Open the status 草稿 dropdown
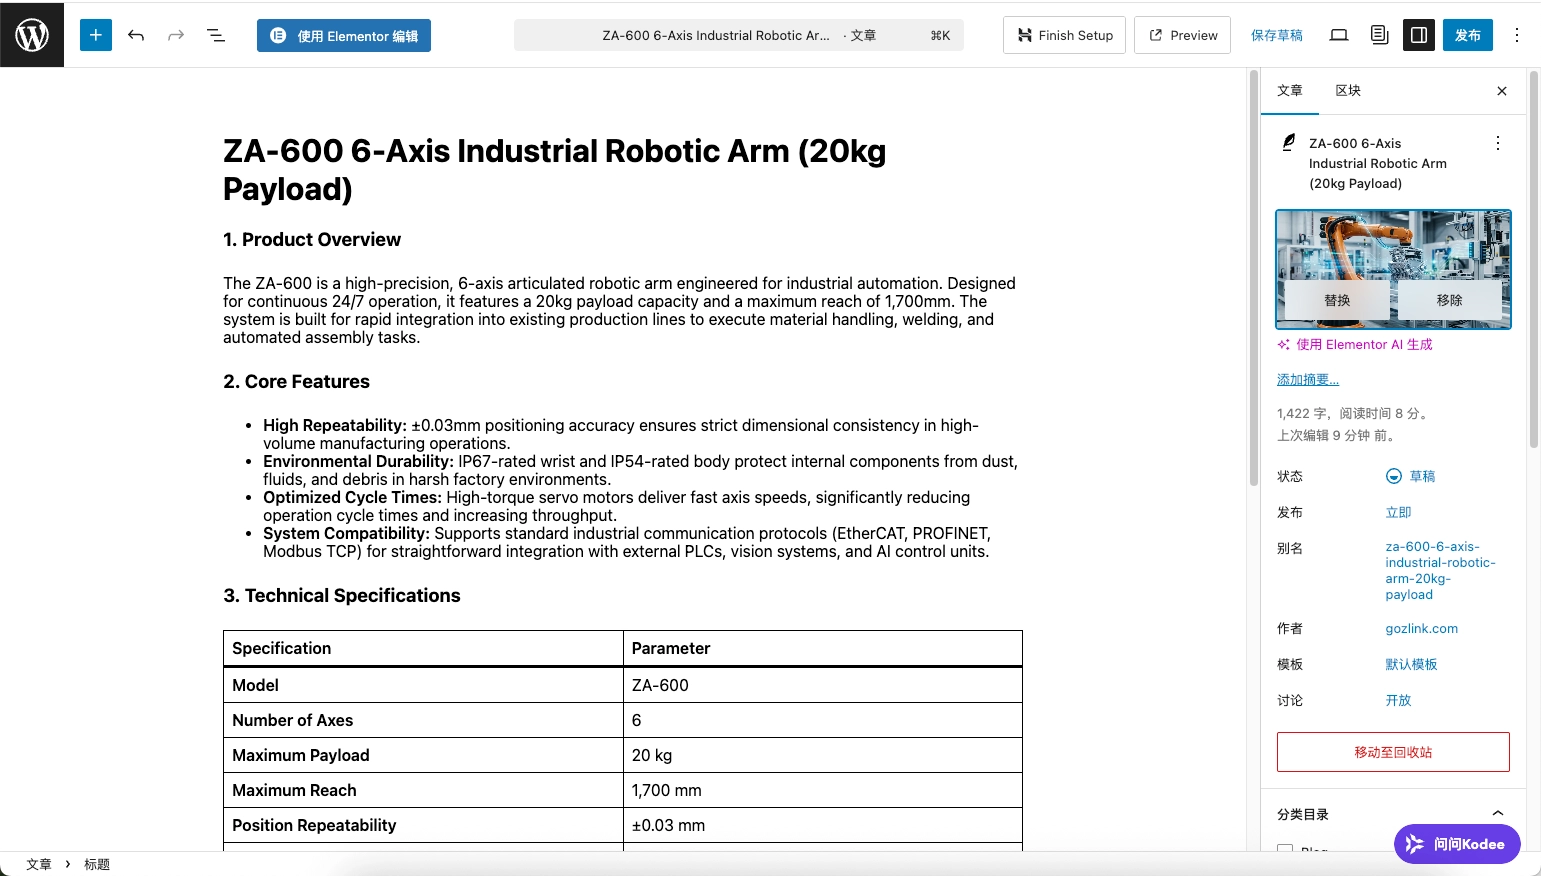The height and width of the screenshot is (876, 1541). pos(1410,476)
